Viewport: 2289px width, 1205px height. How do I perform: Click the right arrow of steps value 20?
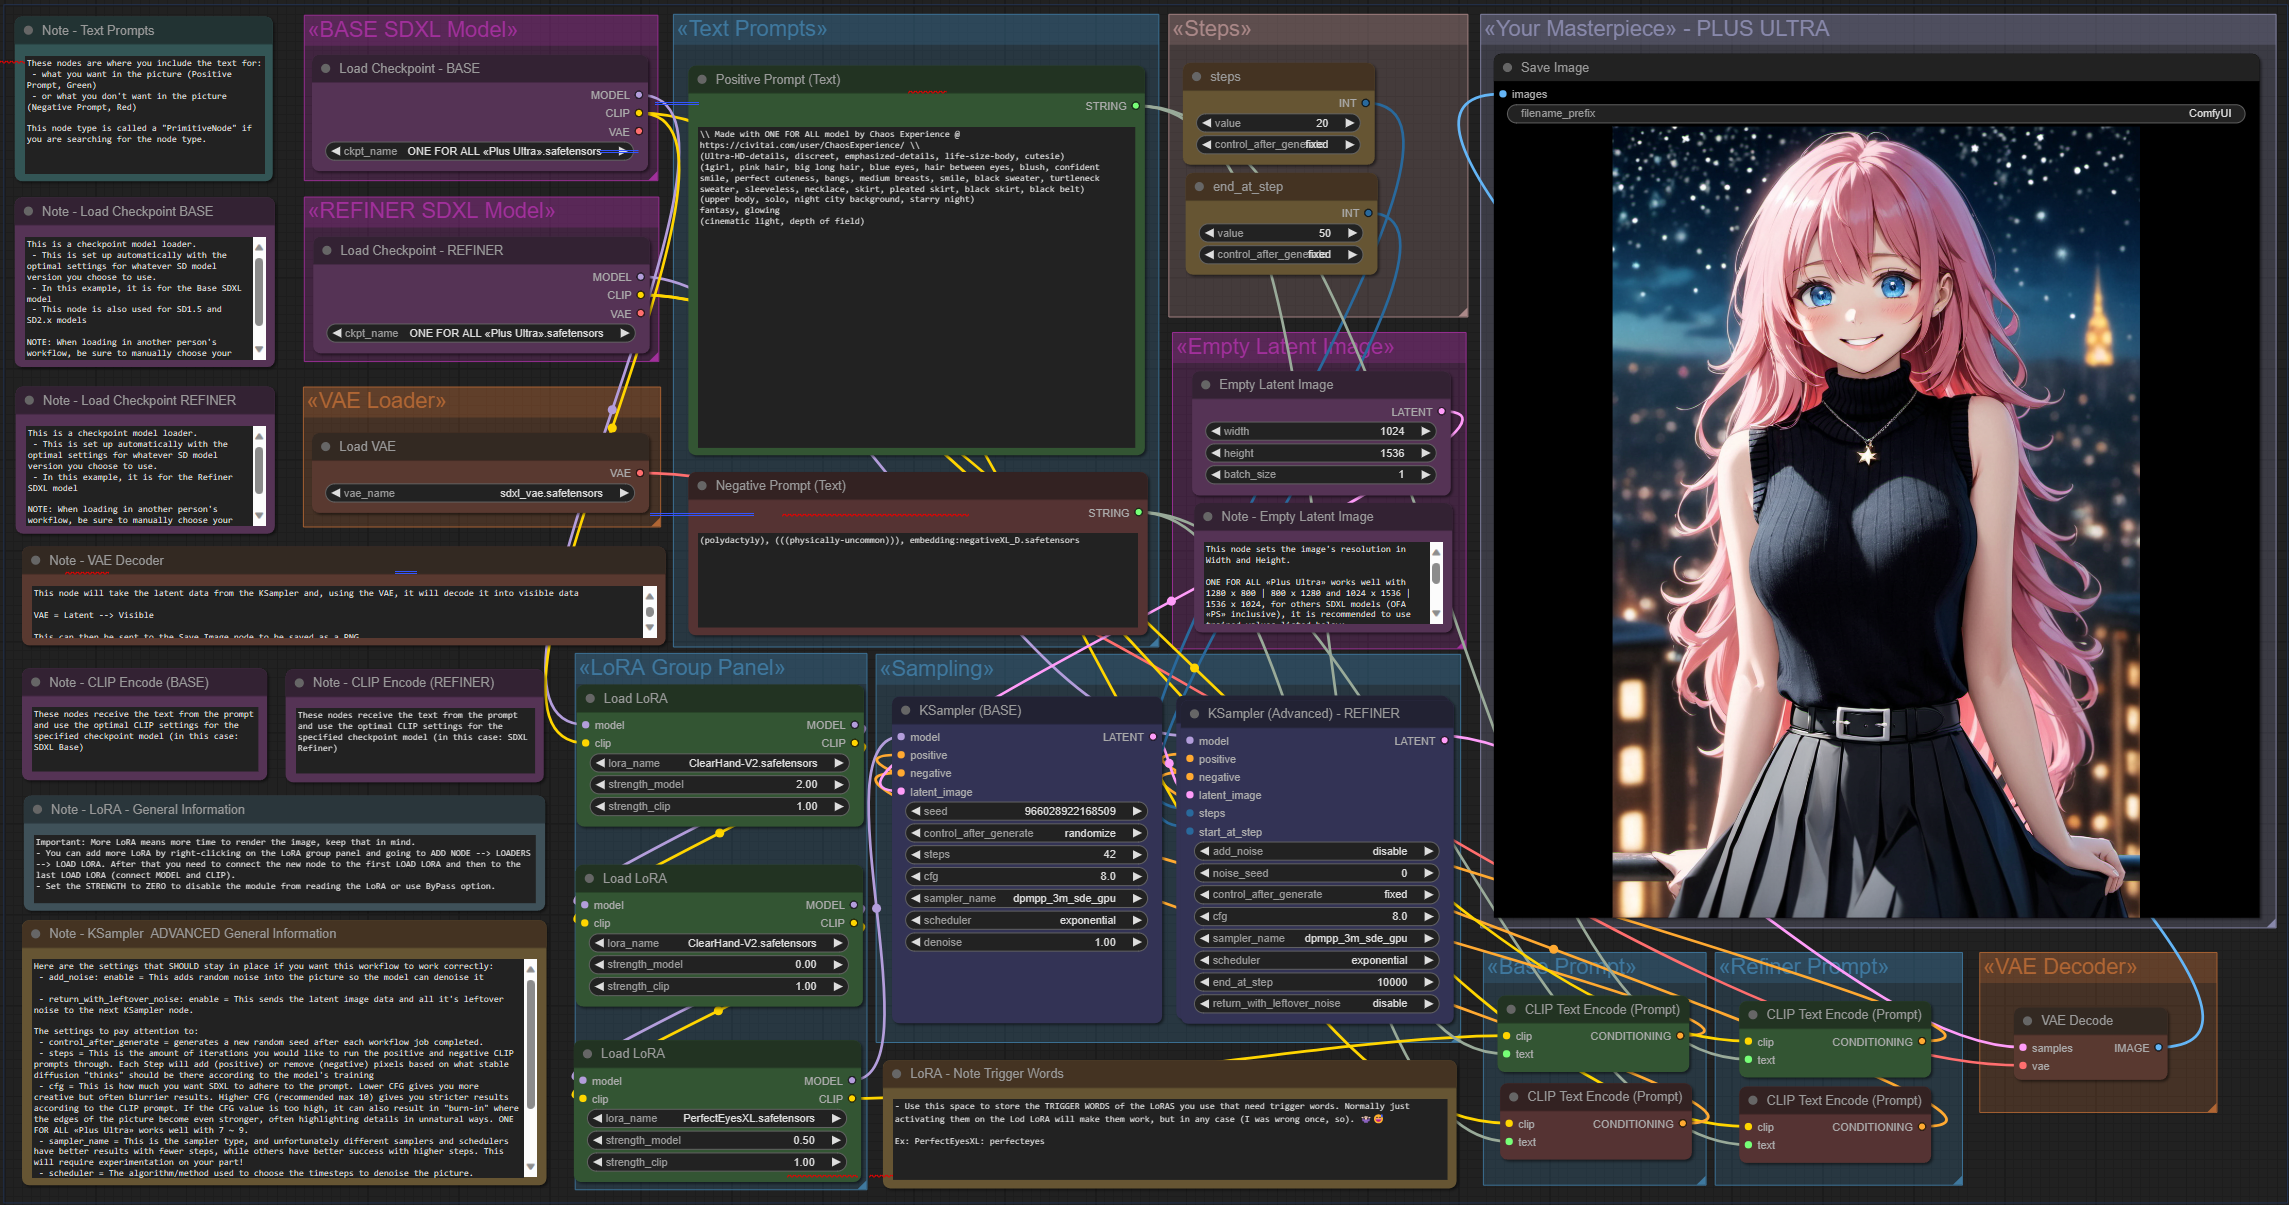1349,123
